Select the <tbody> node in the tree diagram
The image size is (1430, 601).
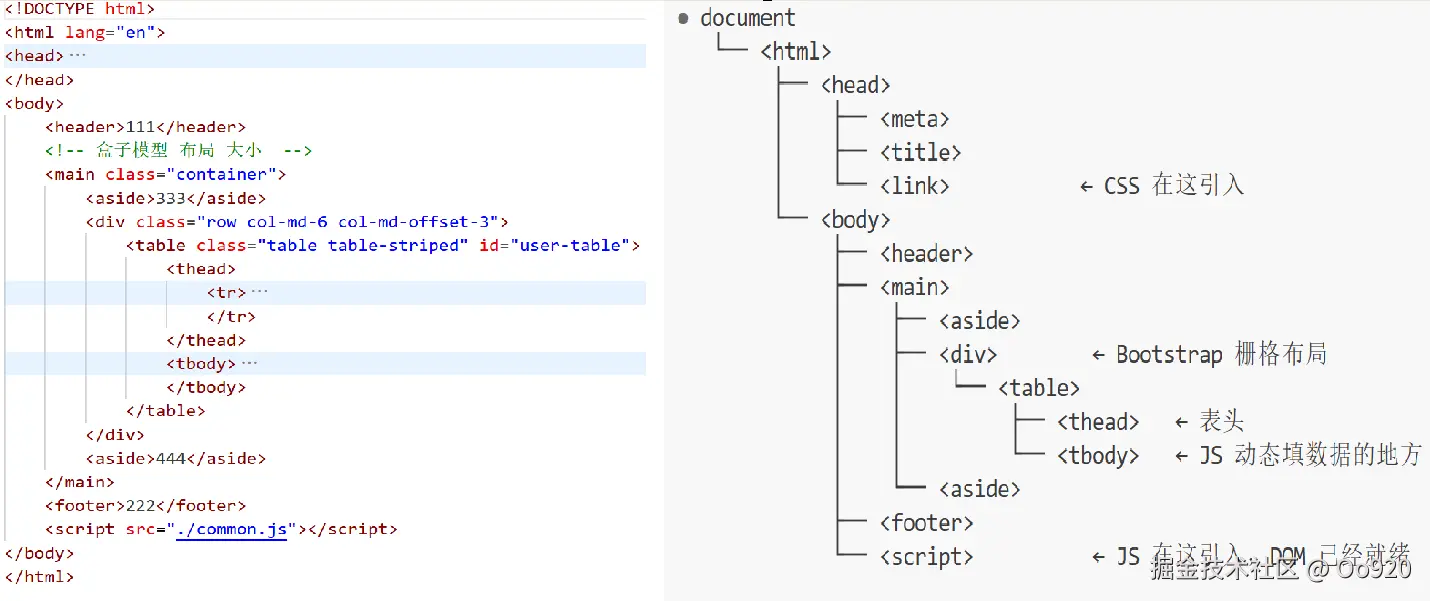click(1098, 456)
